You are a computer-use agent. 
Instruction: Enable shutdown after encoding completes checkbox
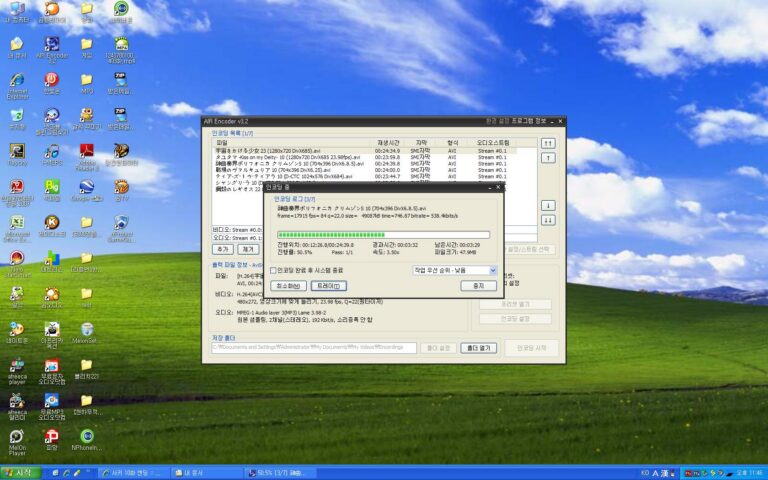click(x=273, y=270)
